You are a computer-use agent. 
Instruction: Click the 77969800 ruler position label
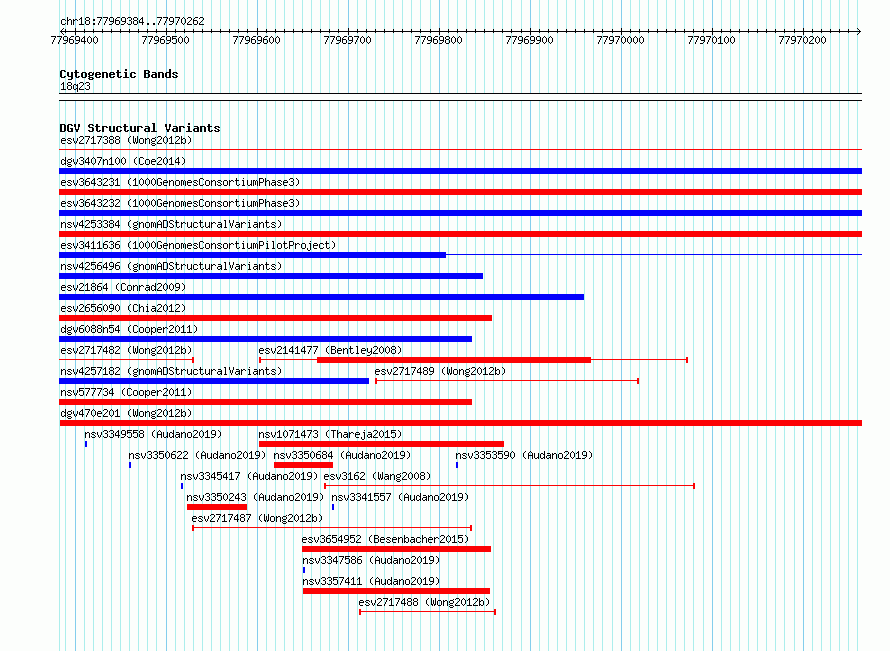point(438,40)
